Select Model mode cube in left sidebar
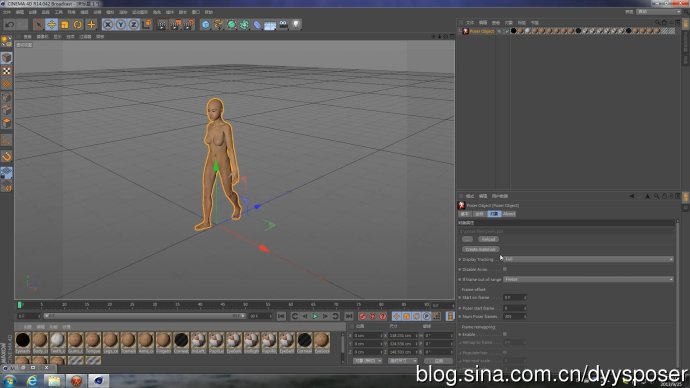Screen dimensions: 690x388 7,58
